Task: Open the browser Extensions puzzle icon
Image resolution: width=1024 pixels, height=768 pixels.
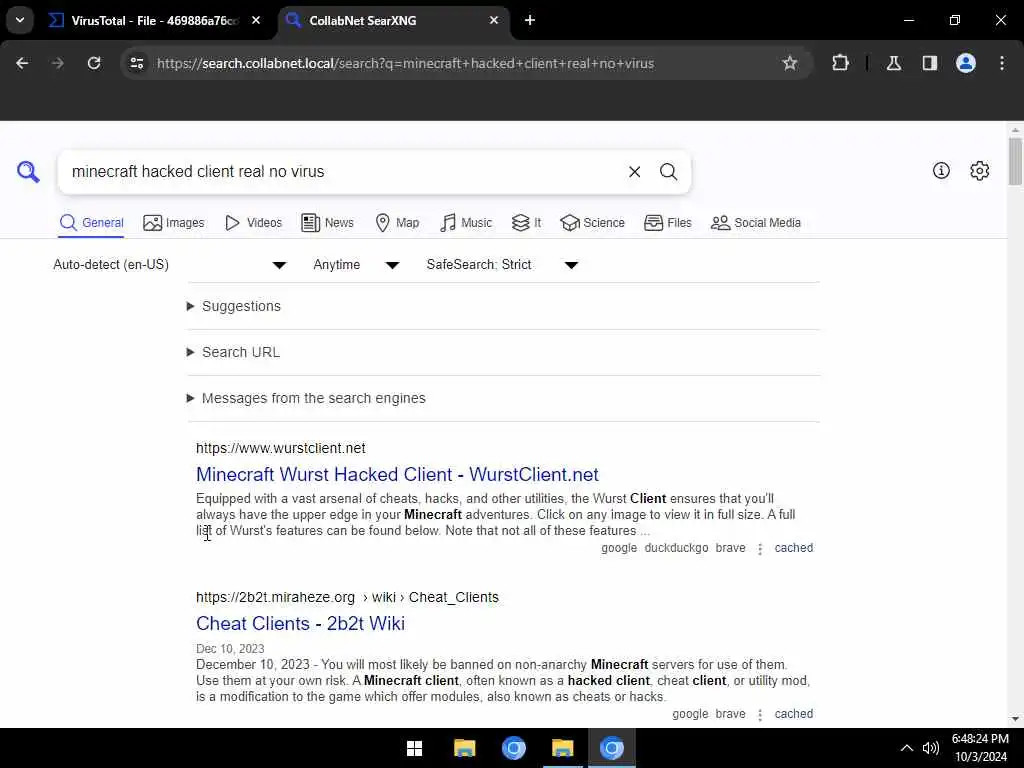Action: click(x=840, y=63)
